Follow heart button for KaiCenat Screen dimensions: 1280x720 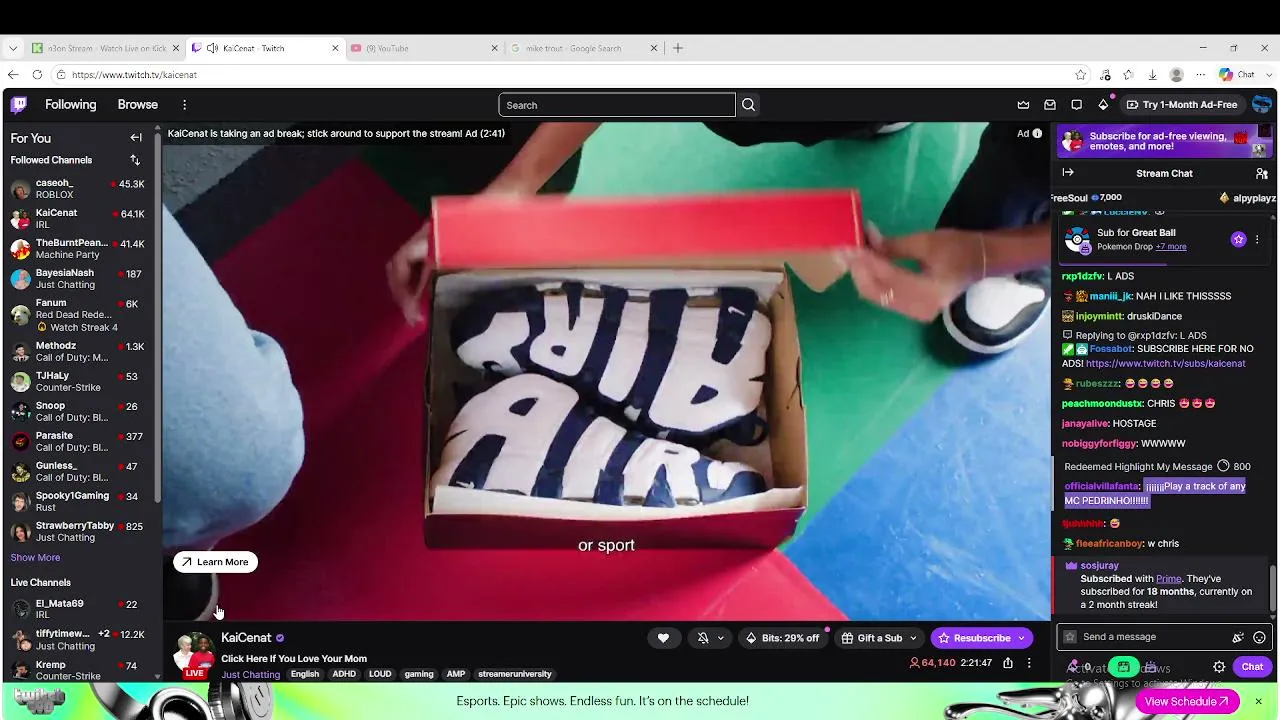tap(663, 638)
